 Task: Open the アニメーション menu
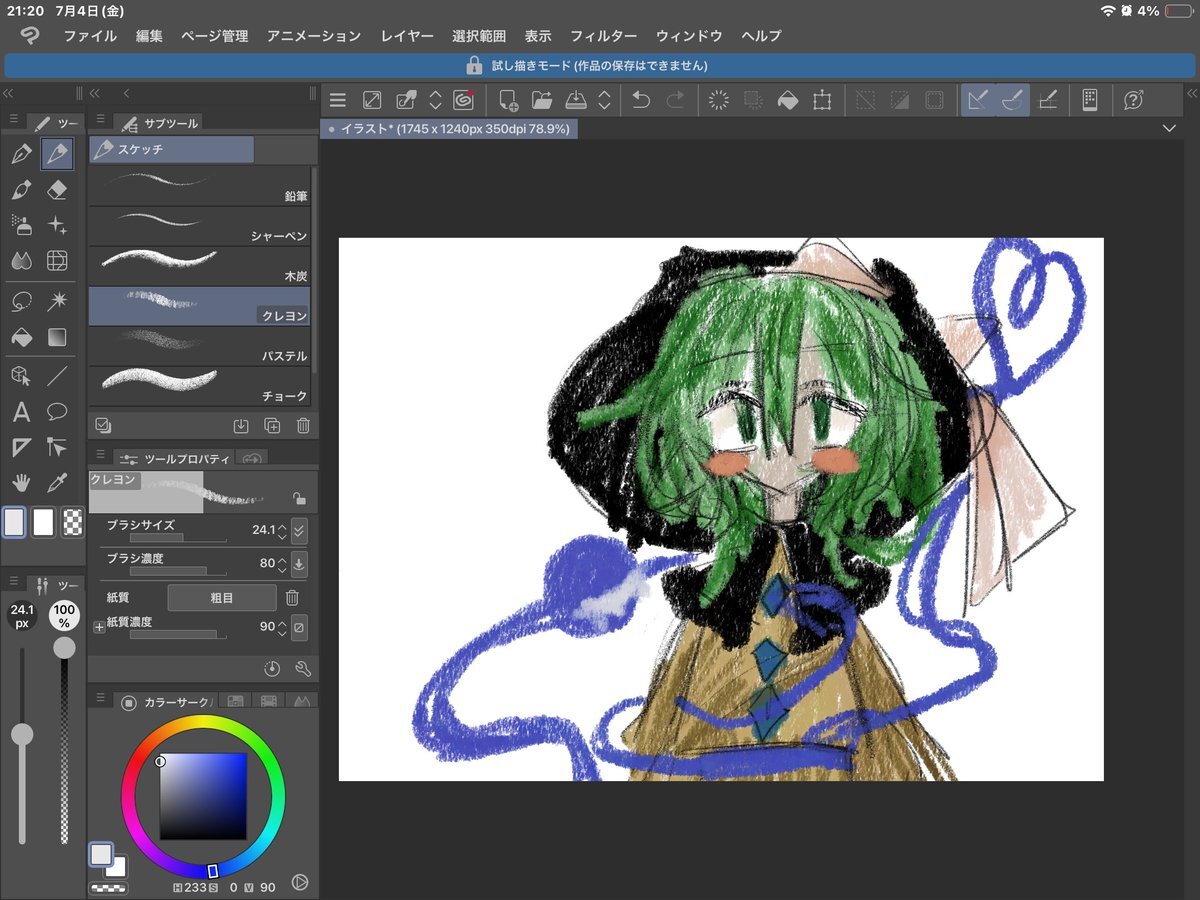(x=314, y=36)
